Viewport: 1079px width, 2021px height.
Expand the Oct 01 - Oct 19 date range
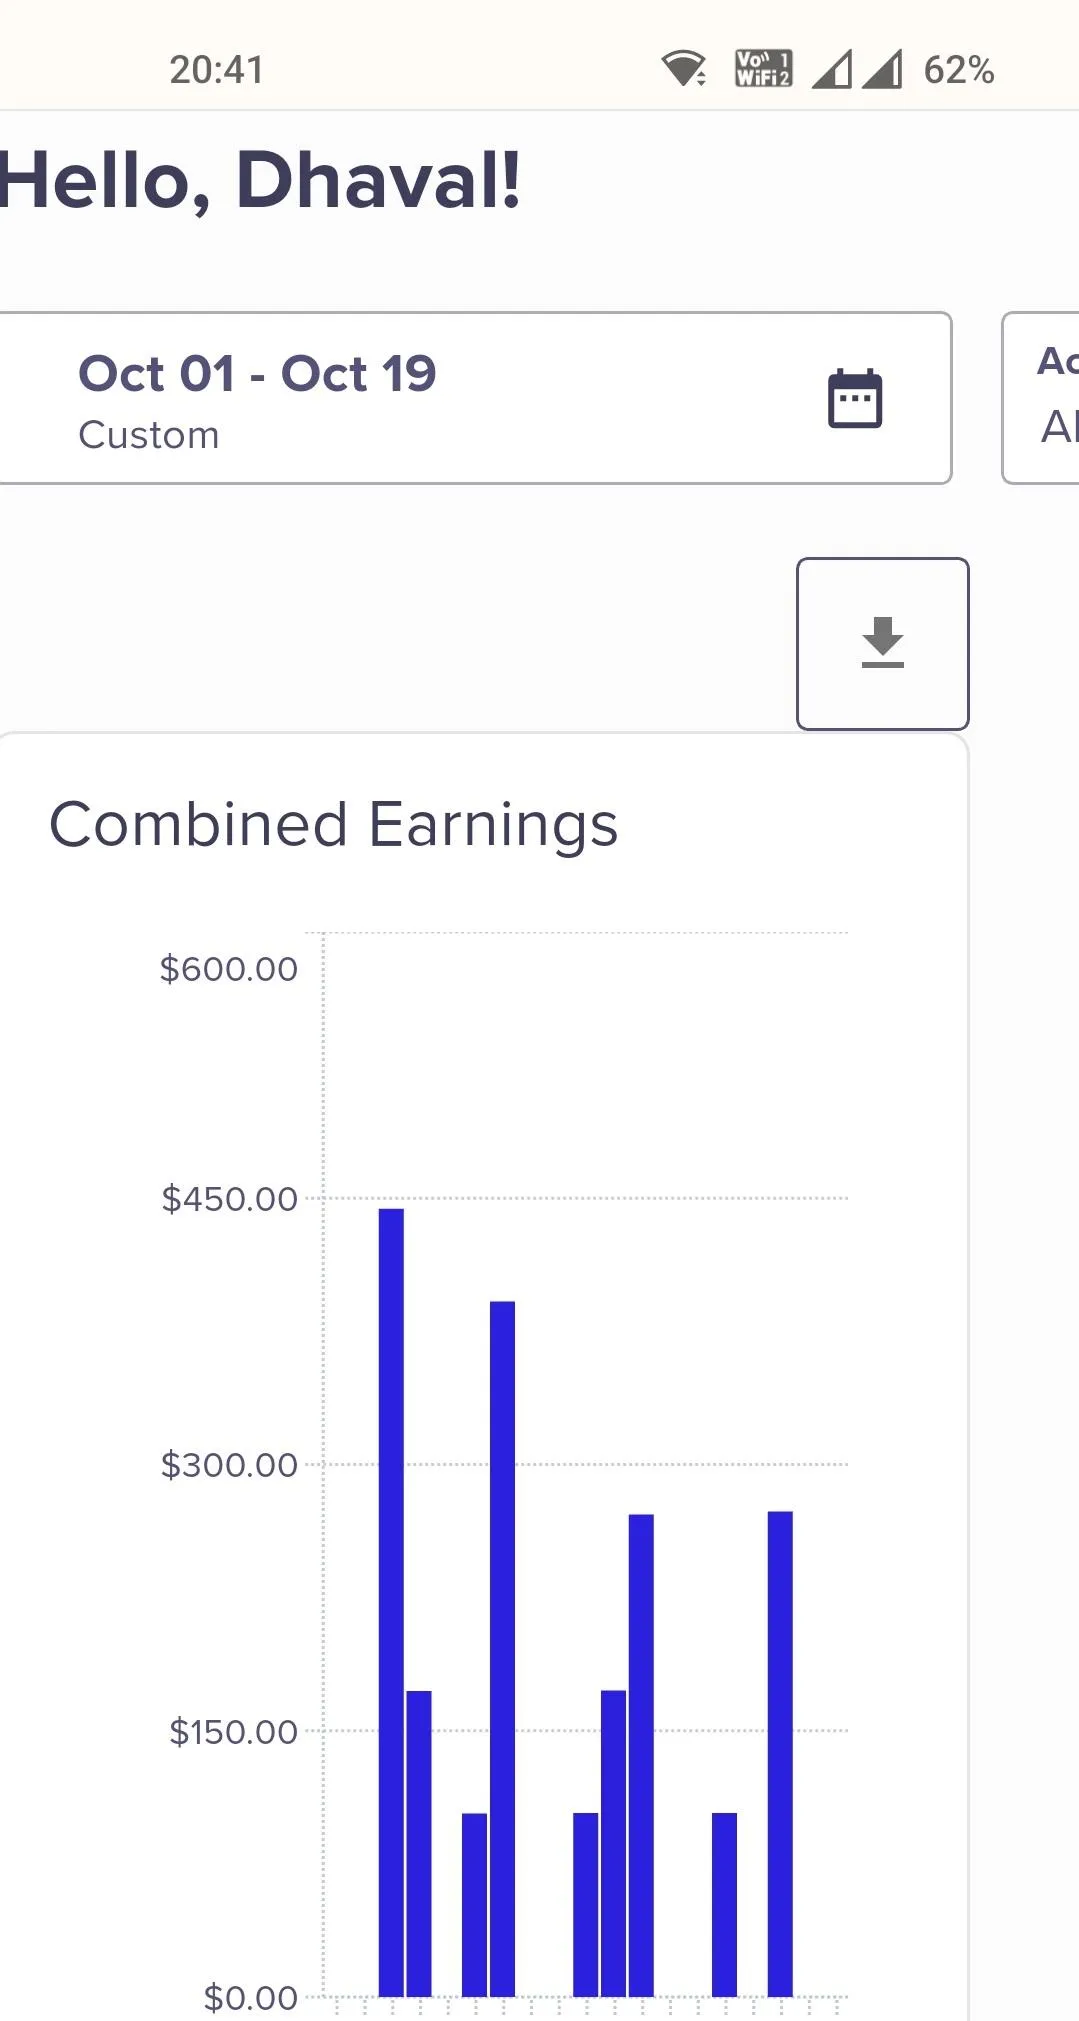point(257,374)
